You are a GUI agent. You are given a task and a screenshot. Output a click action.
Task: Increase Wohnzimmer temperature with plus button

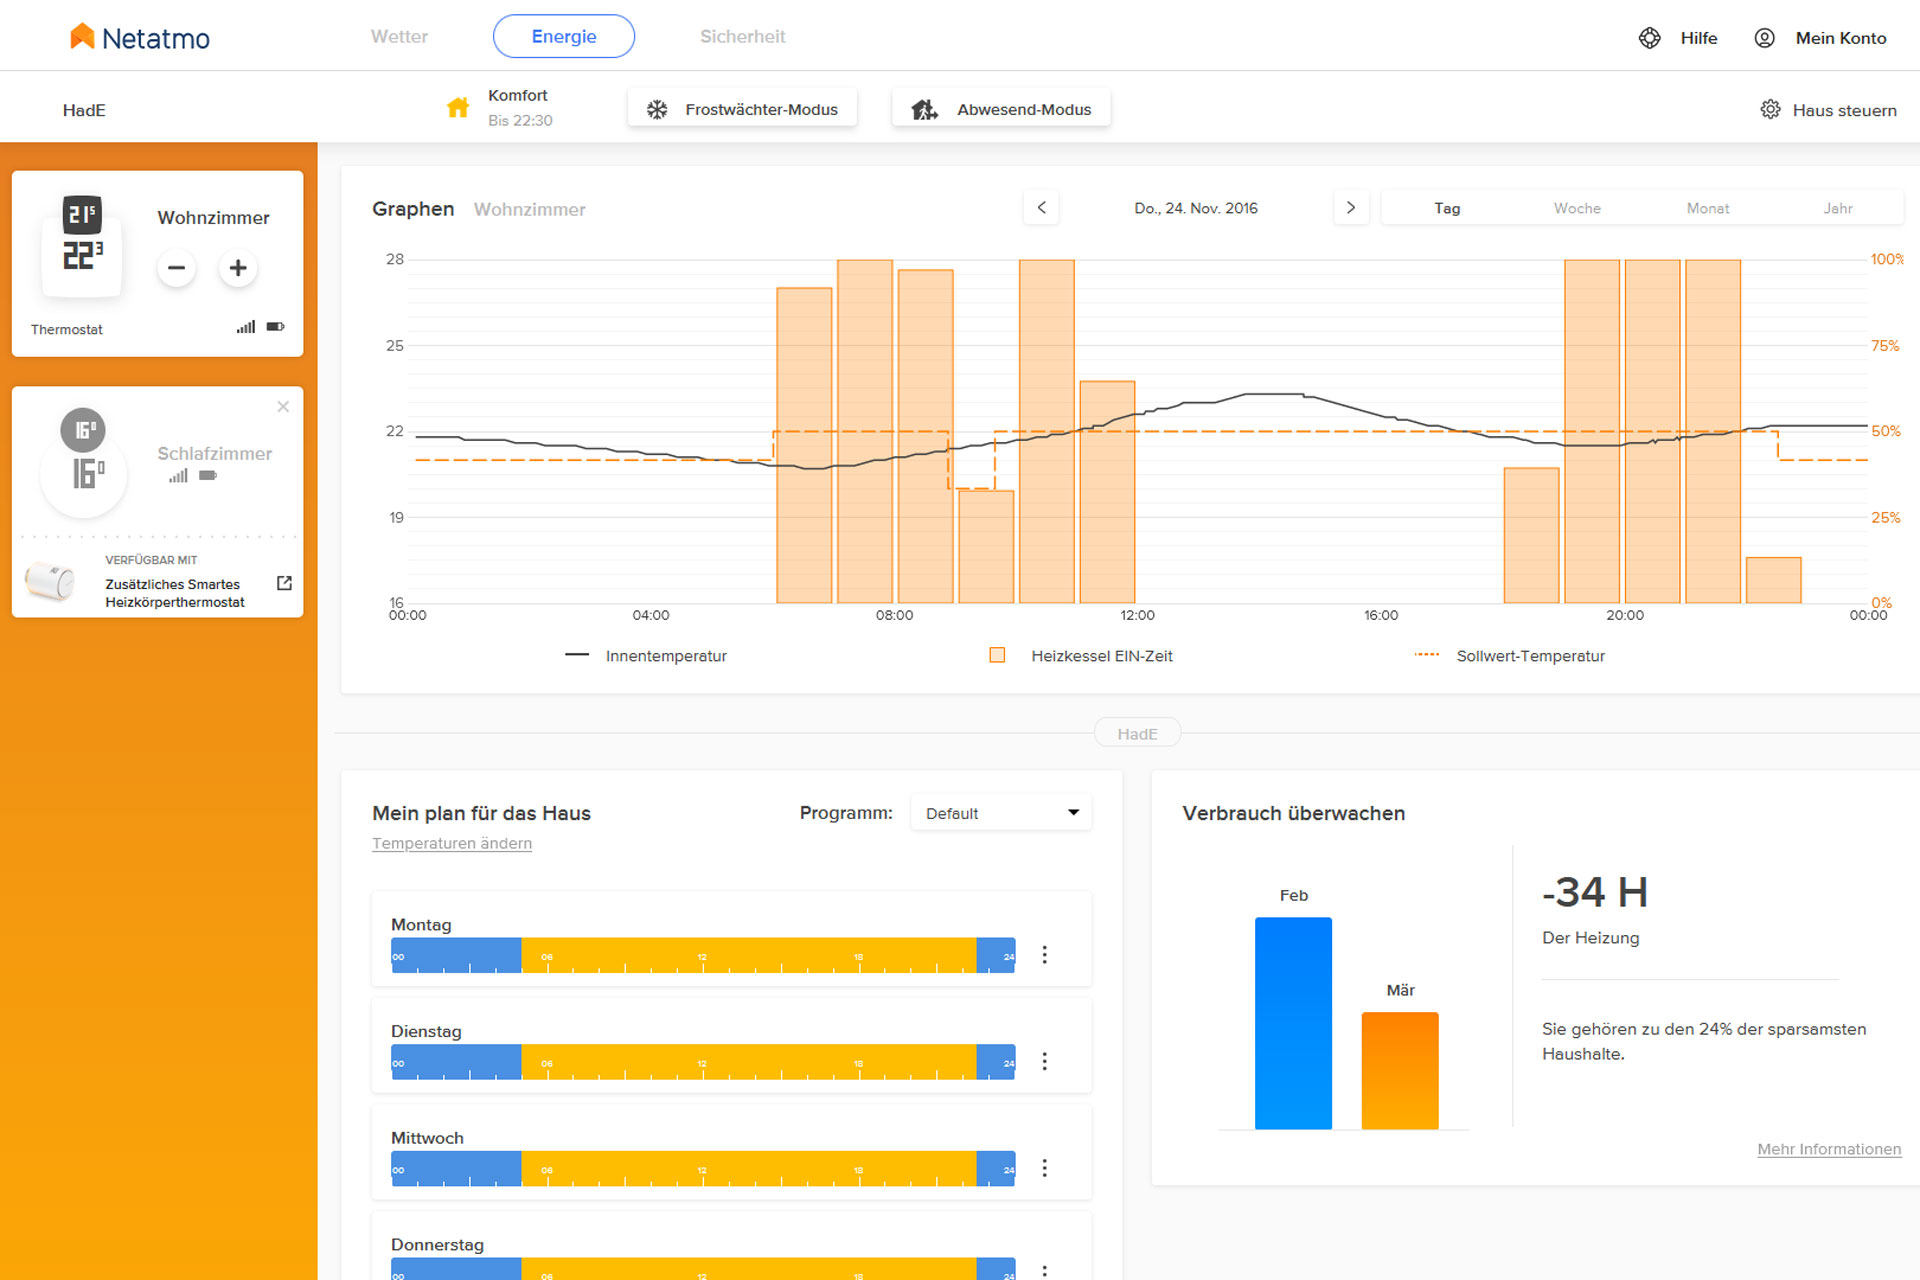[x=238, y=268]
